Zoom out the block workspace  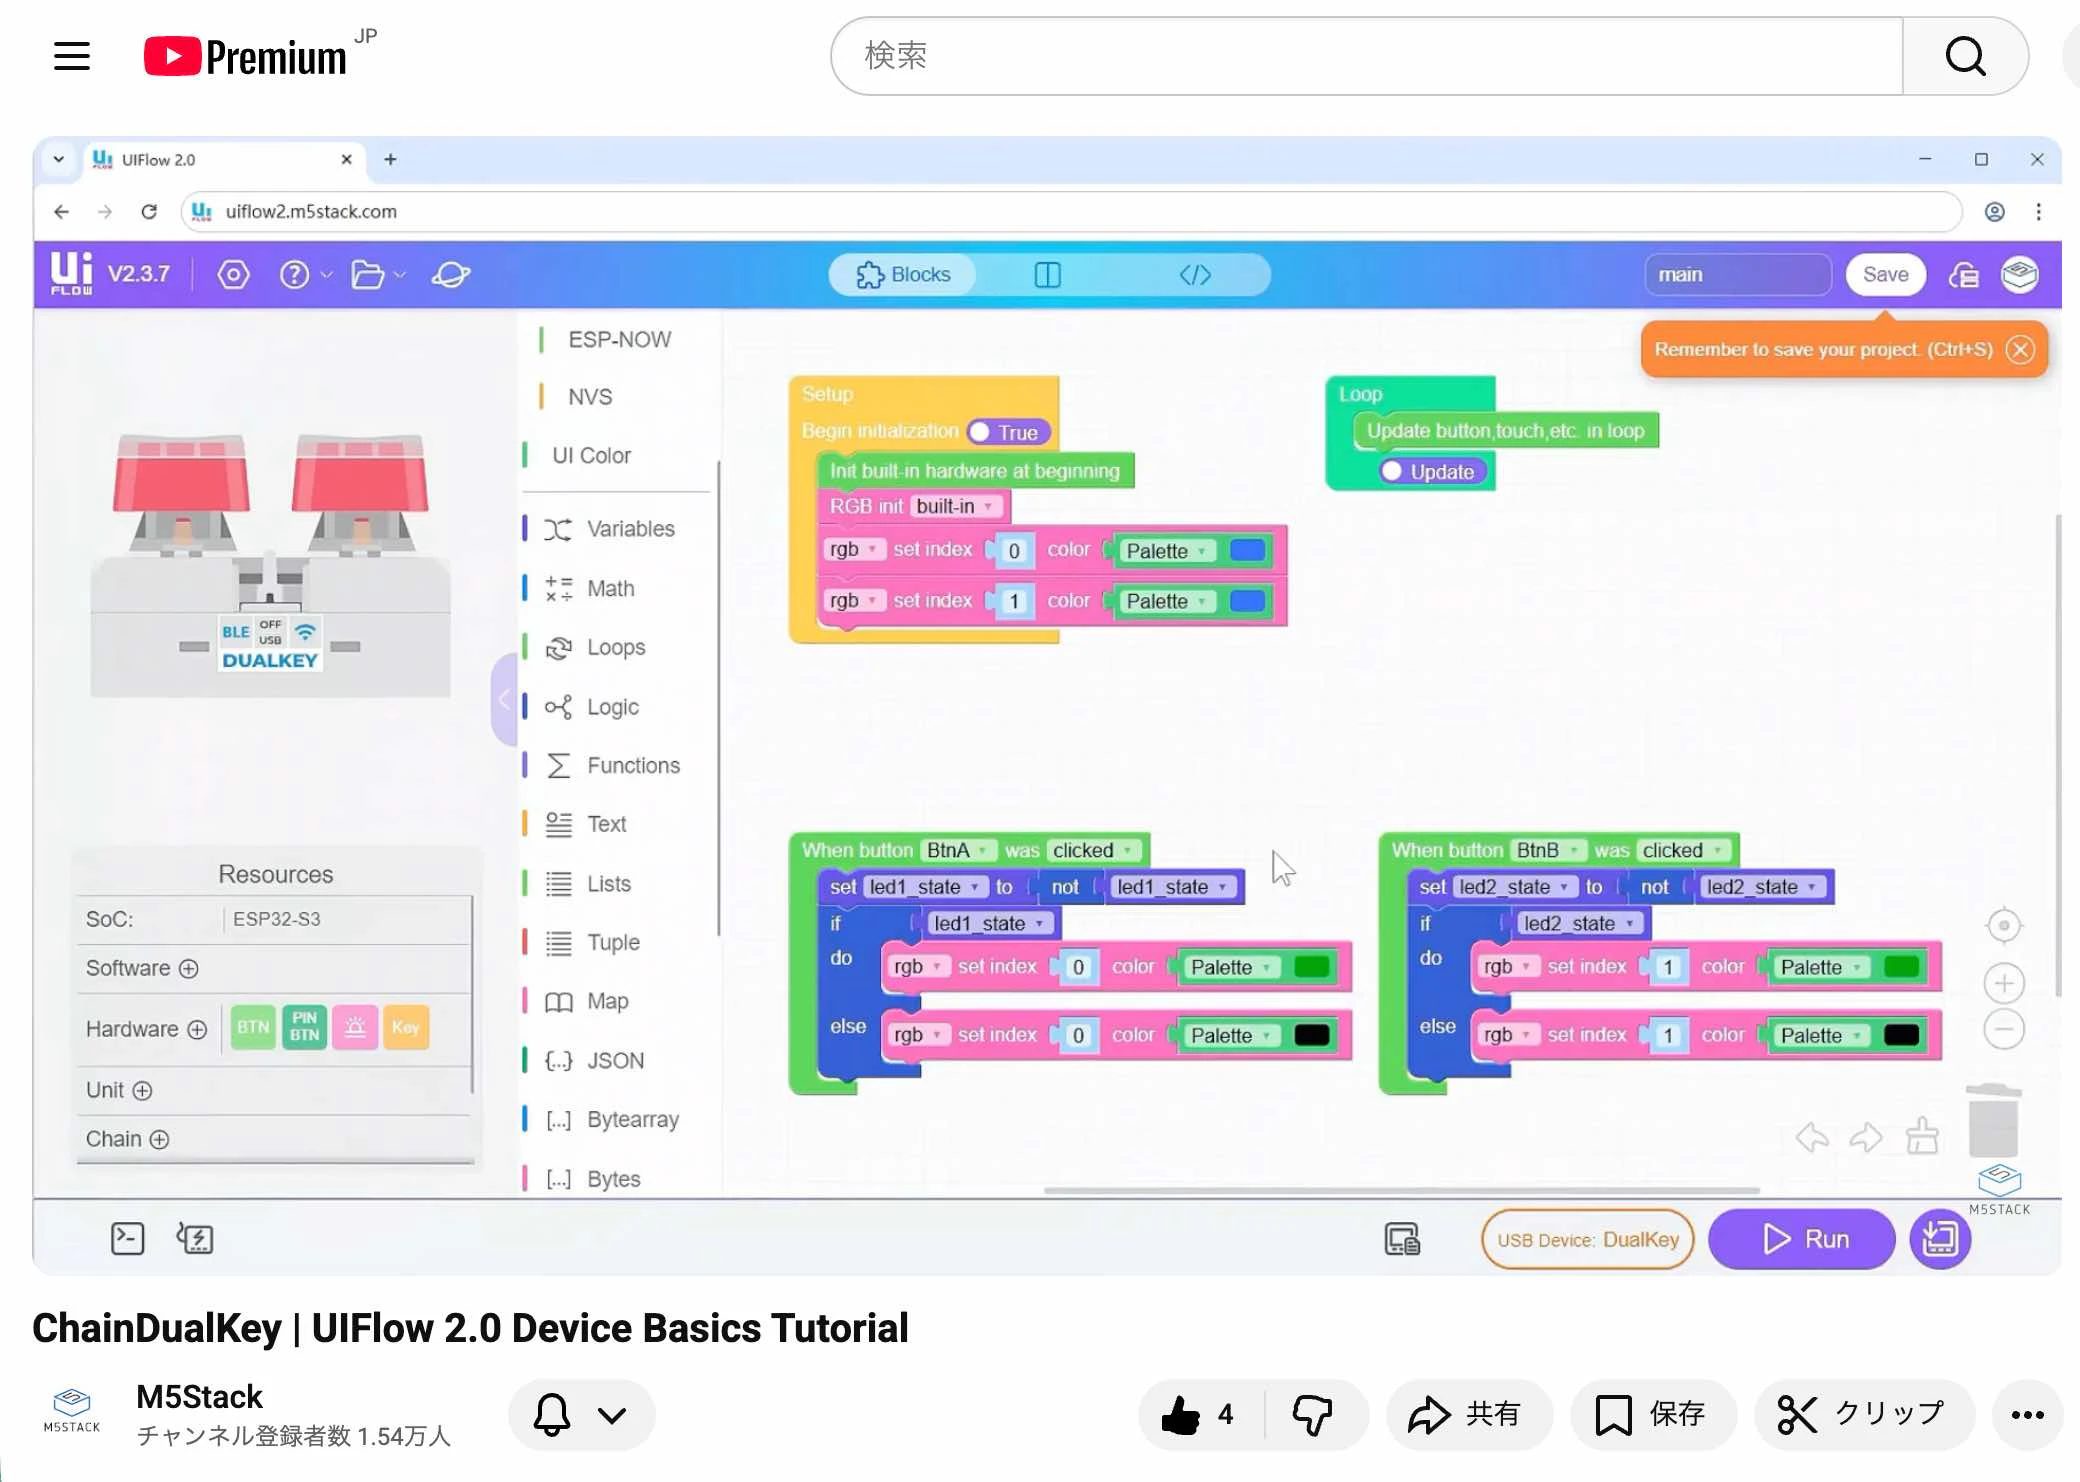point(2004,1029)
